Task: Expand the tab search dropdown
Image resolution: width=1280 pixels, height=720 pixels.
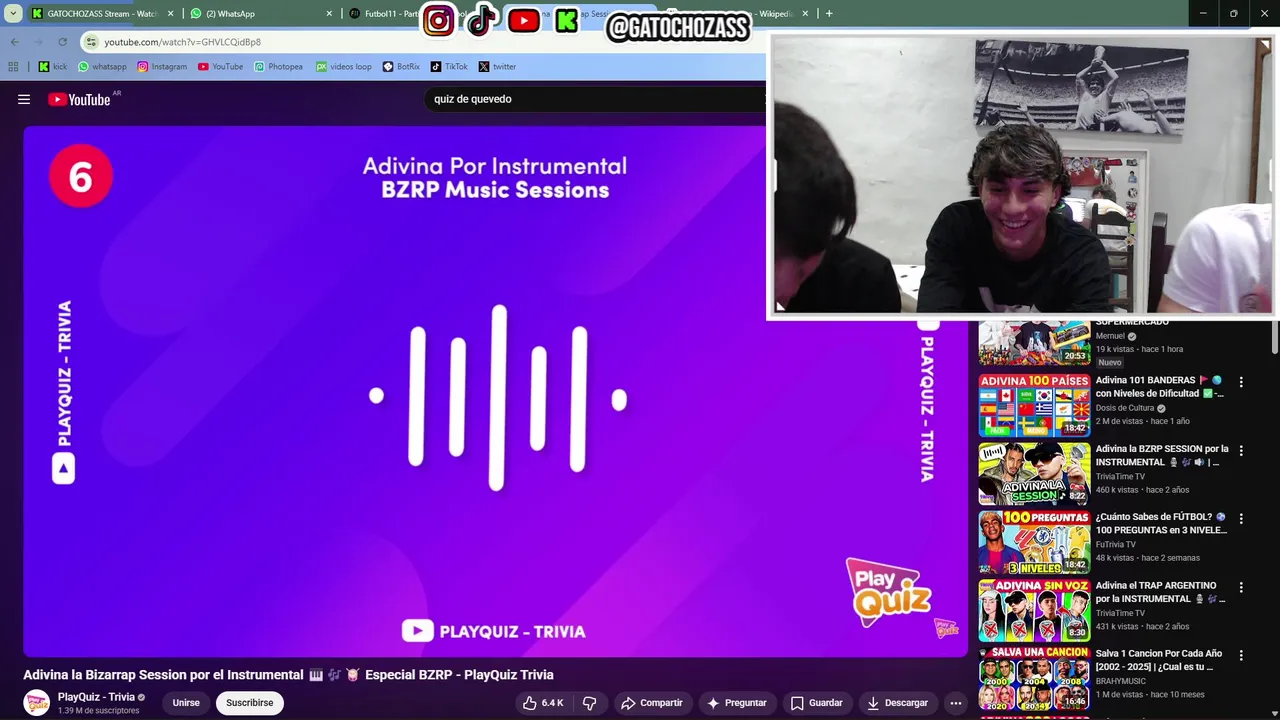Action: point(13,14)
